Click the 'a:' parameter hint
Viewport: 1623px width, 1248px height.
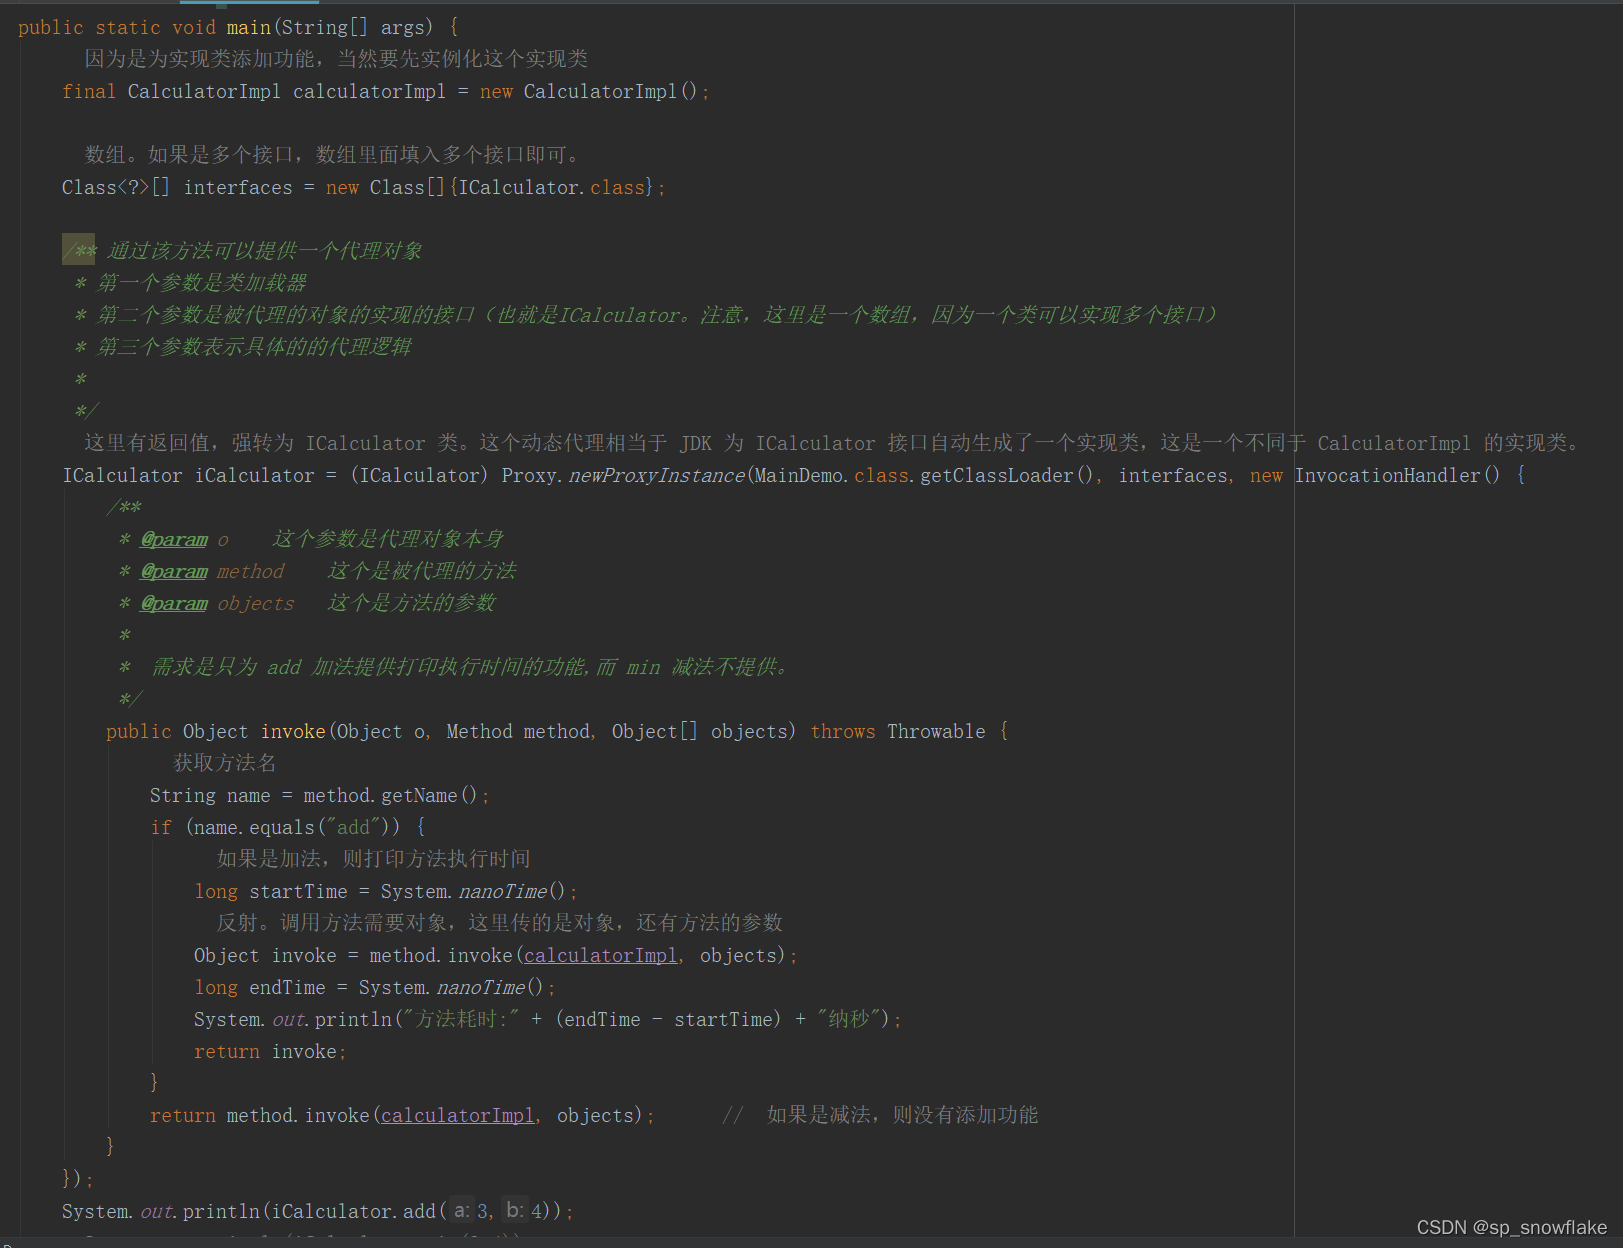[461, 1211]
